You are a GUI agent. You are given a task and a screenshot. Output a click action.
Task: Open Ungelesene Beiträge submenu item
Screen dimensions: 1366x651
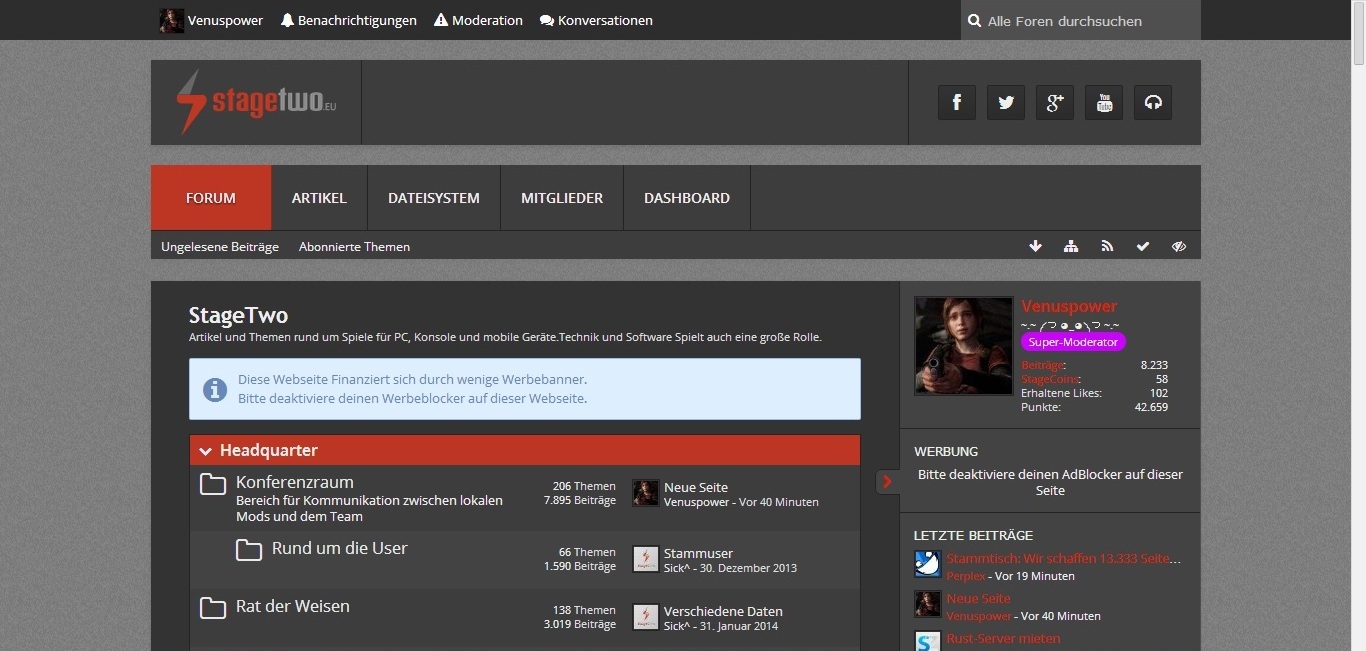[220, 246]
